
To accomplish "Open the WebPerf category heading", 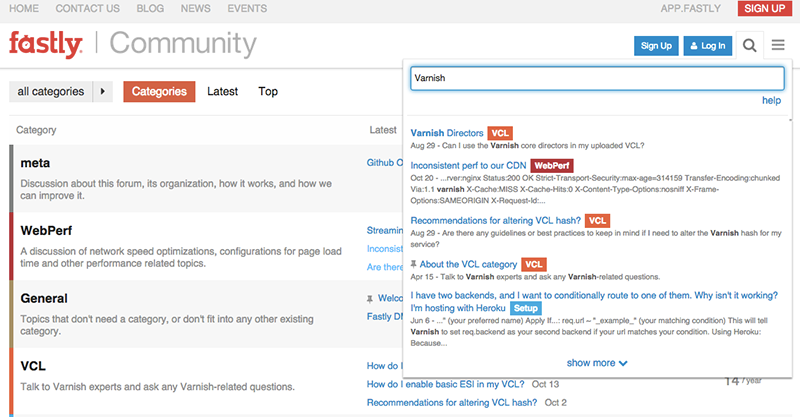I will click(46, 231).
